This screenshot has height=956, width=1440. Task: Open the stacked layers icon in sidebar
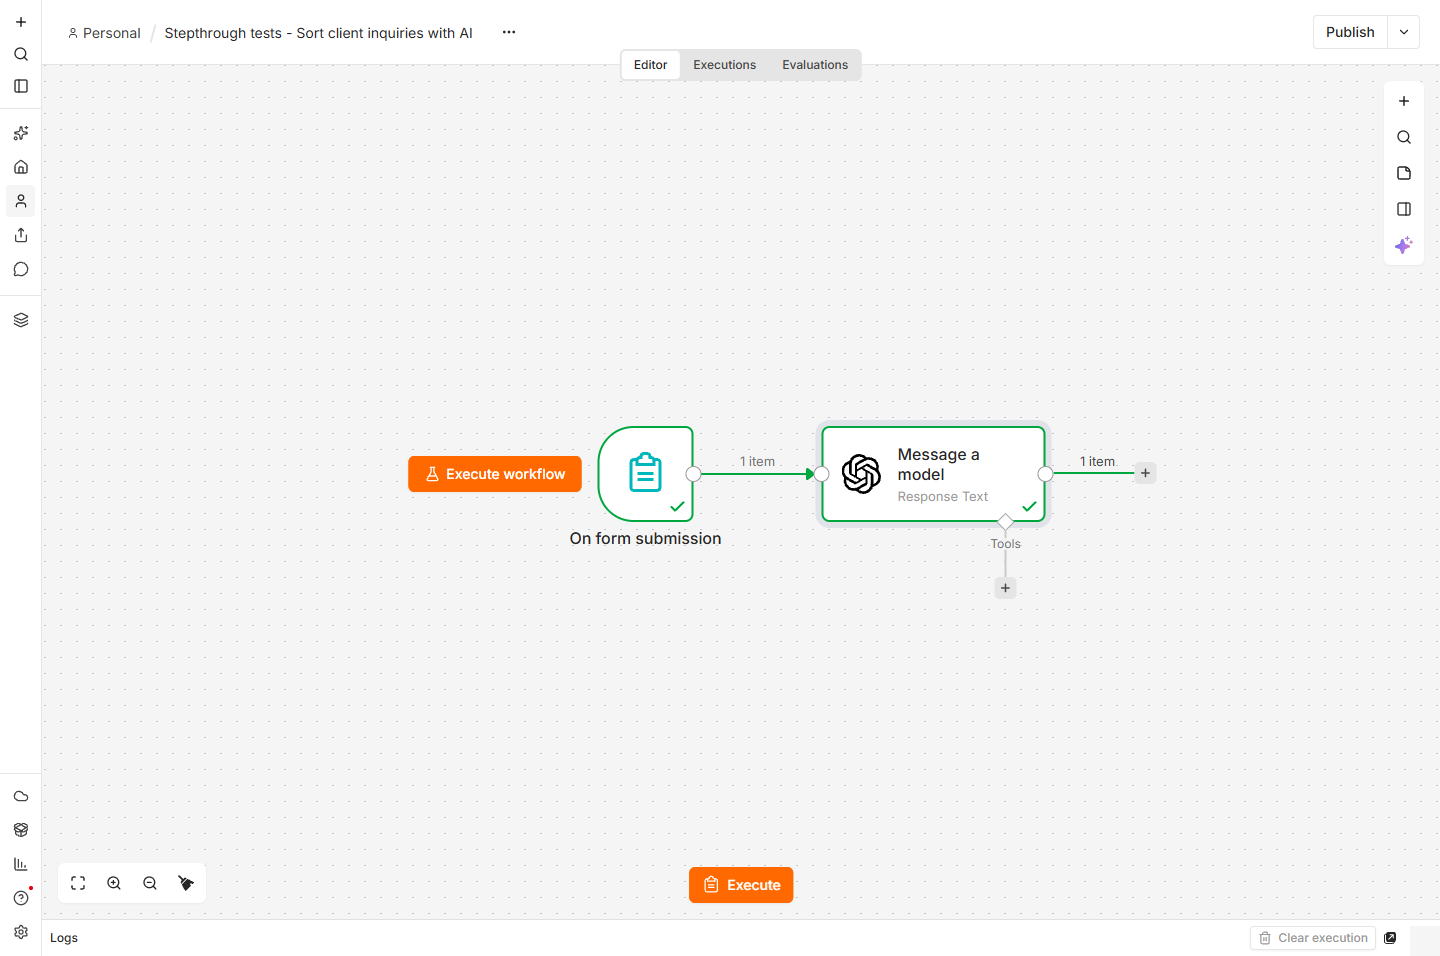tap(21, 320)
